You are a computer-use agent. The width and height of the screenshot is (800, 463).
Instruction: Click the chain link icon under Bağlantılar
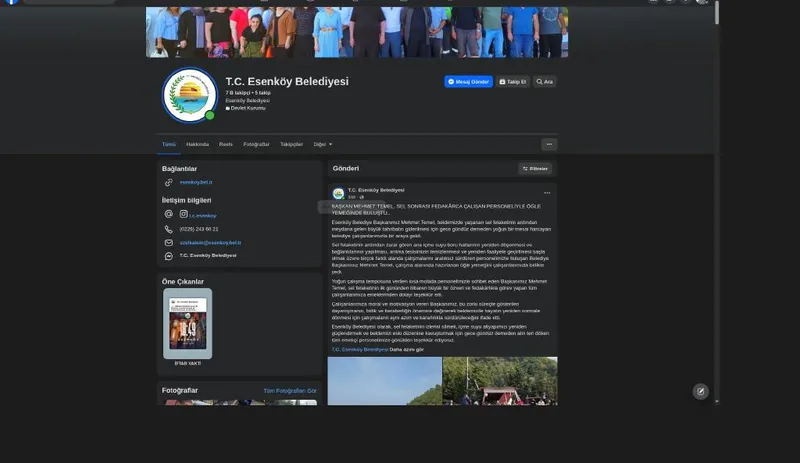(x=168, y=182)
